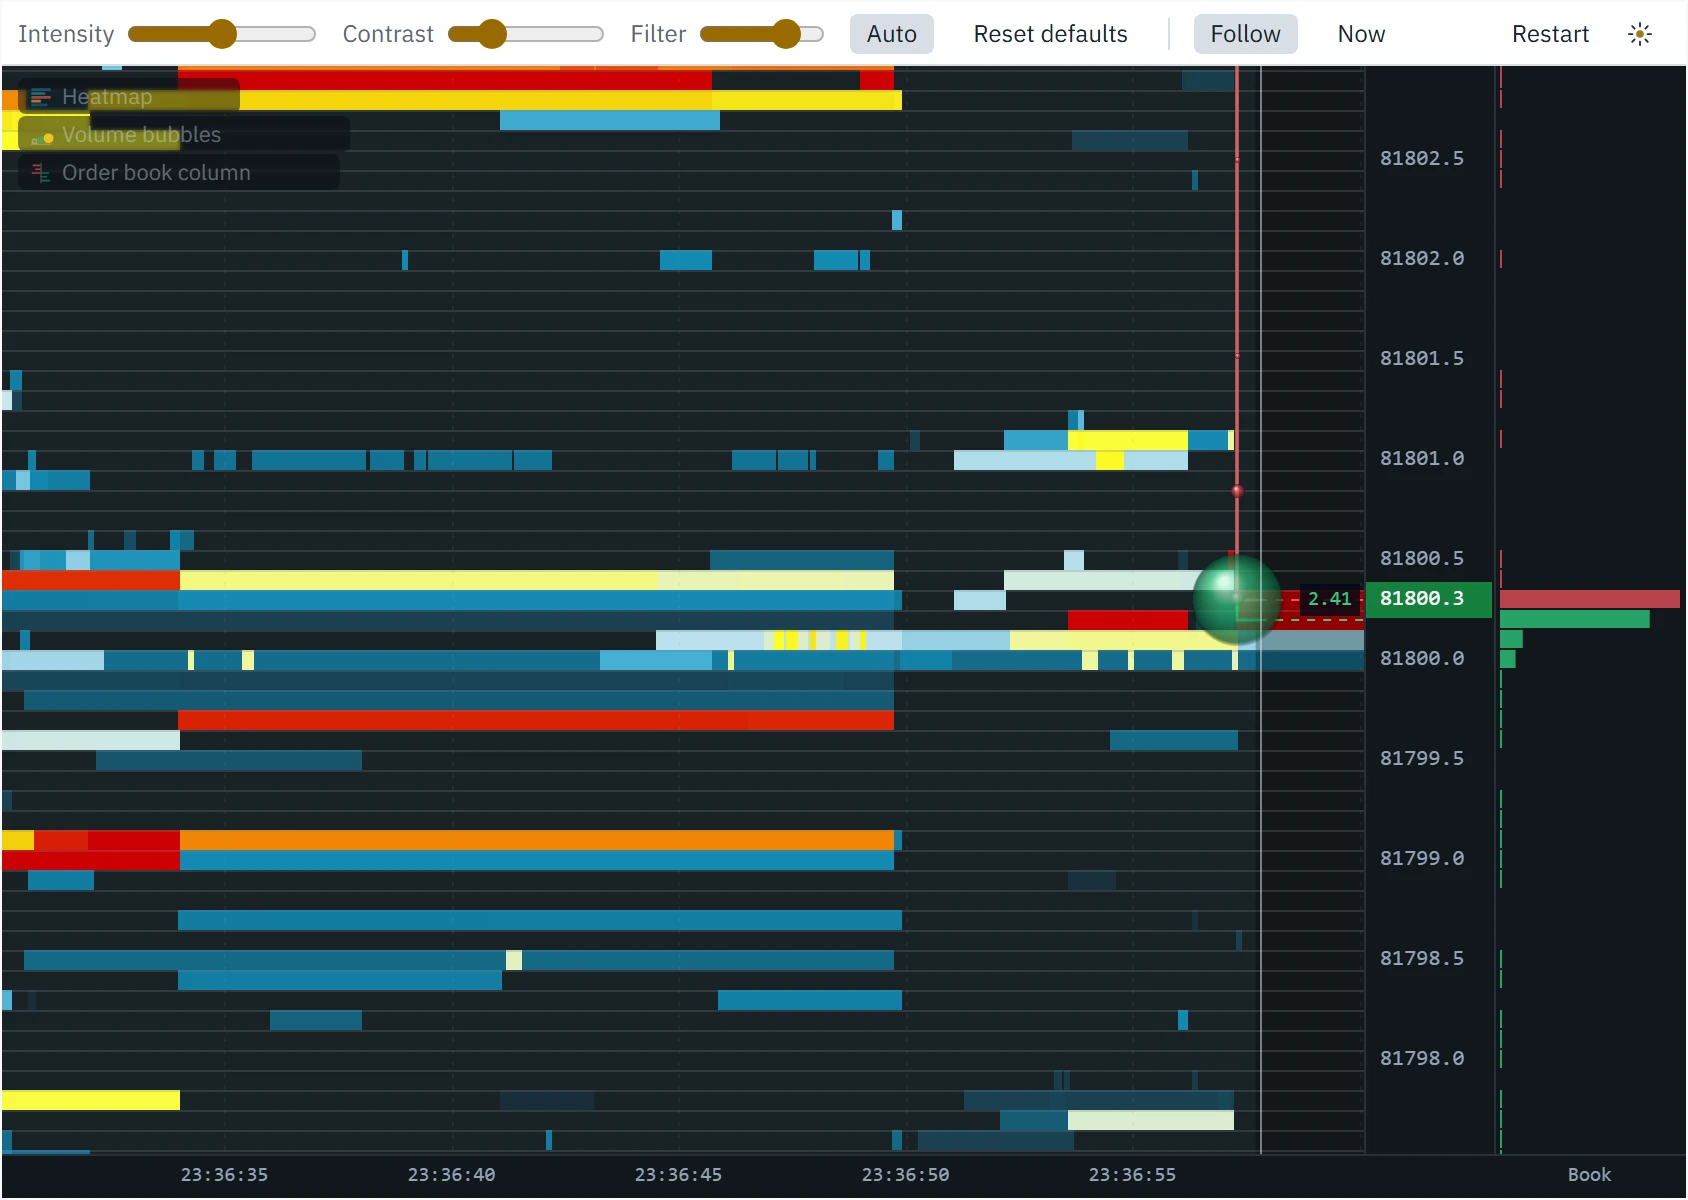
Task: Click the Intensity label
Action: [66, 34]
